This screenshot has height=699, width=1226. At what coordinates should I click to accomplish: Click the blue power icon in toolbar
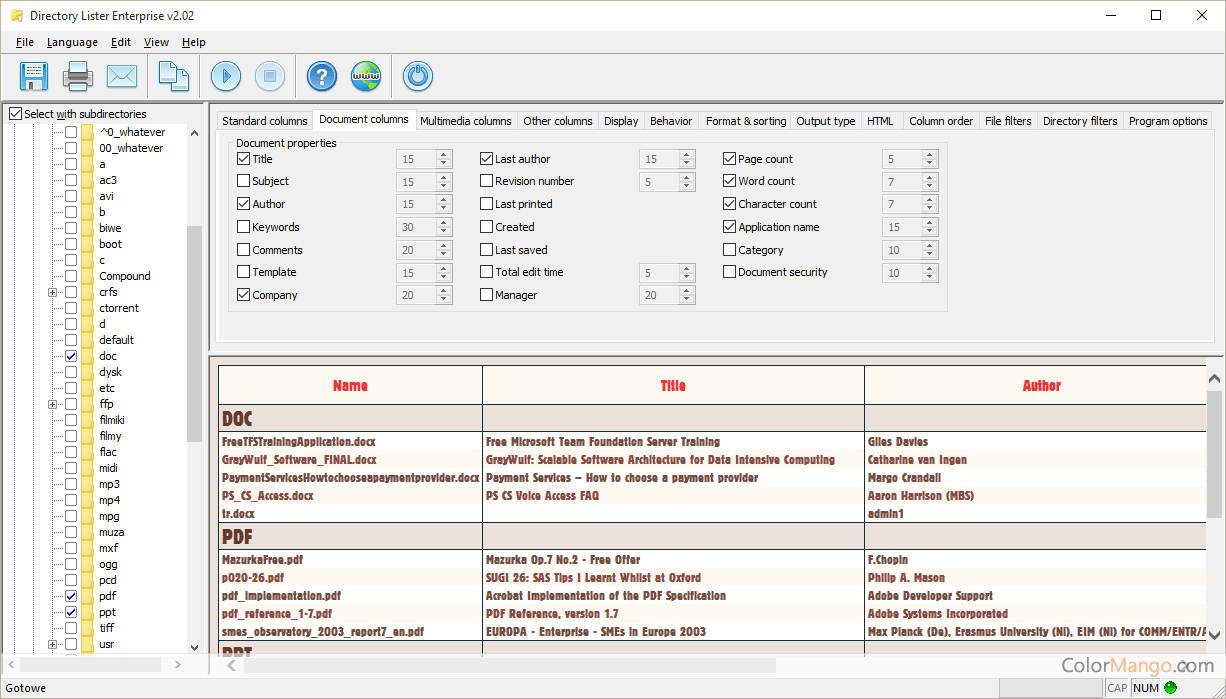point(417,76)
